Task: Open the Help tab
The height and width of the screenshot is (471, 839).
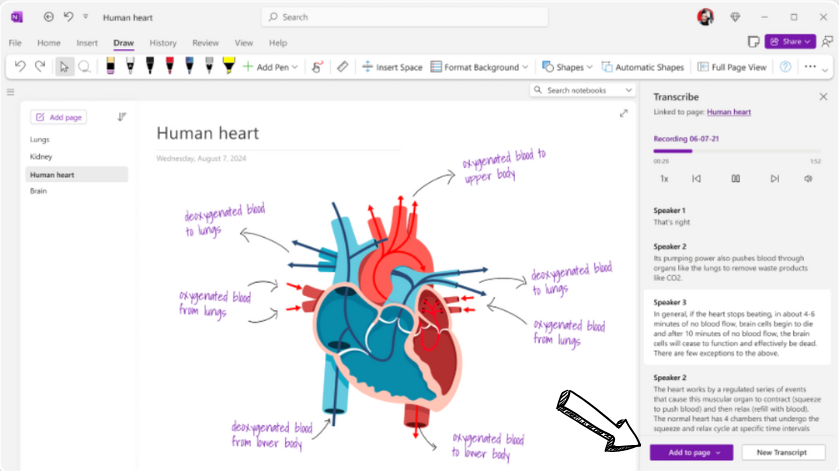Action: pos(278,43)
